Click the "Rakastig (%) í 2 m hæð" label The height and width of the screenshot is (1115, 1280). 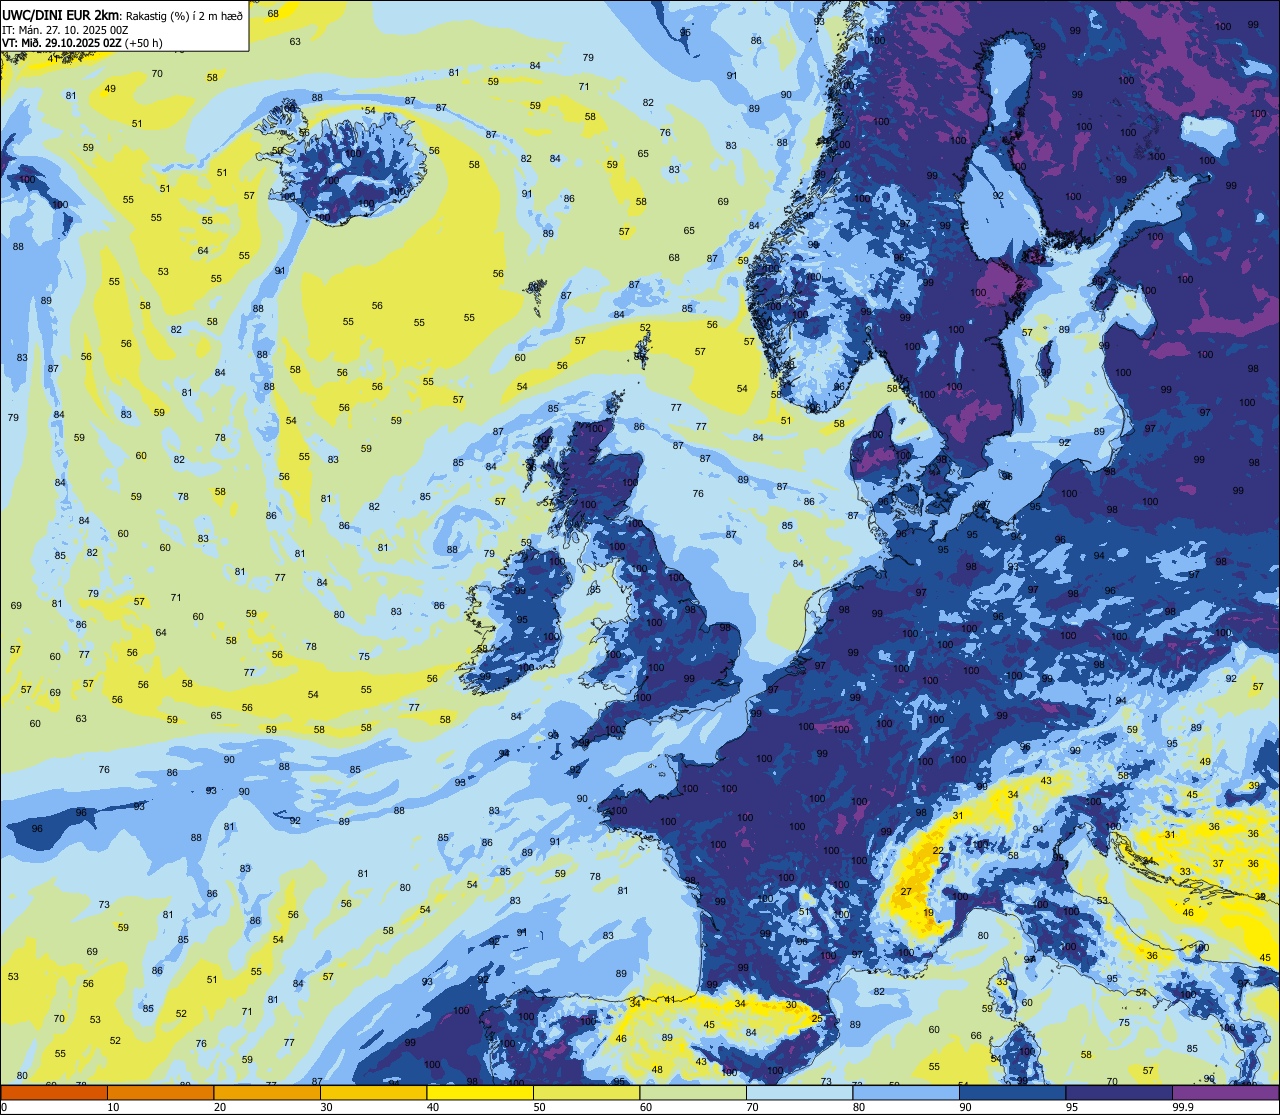[185, 15]
